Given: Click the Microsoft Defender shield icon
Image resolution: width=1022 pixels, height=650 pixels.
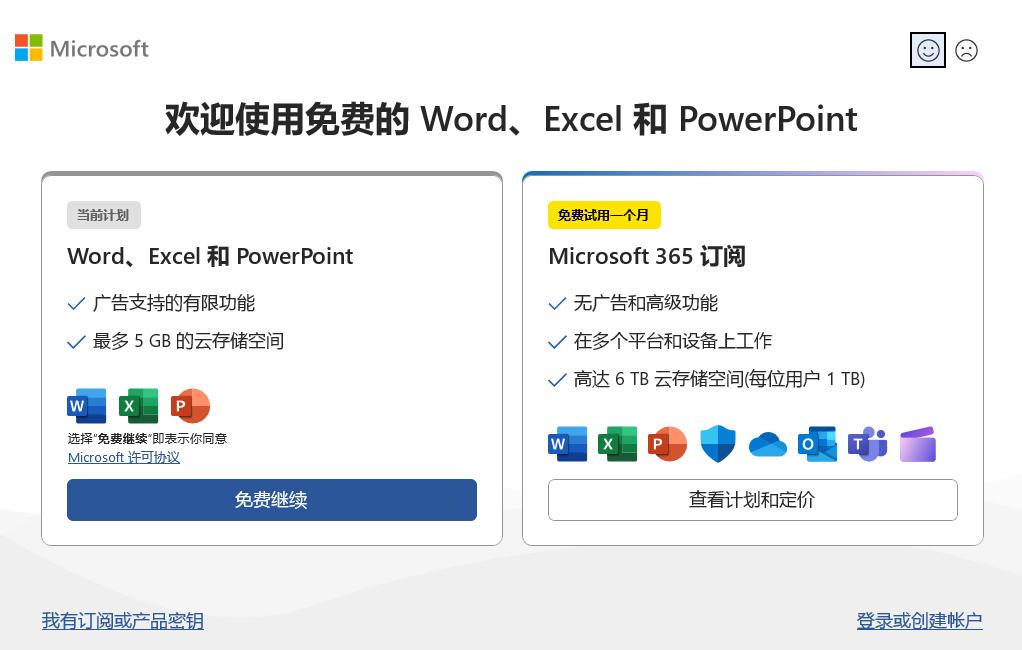Looking at the screenshot, I should [718, 444].
